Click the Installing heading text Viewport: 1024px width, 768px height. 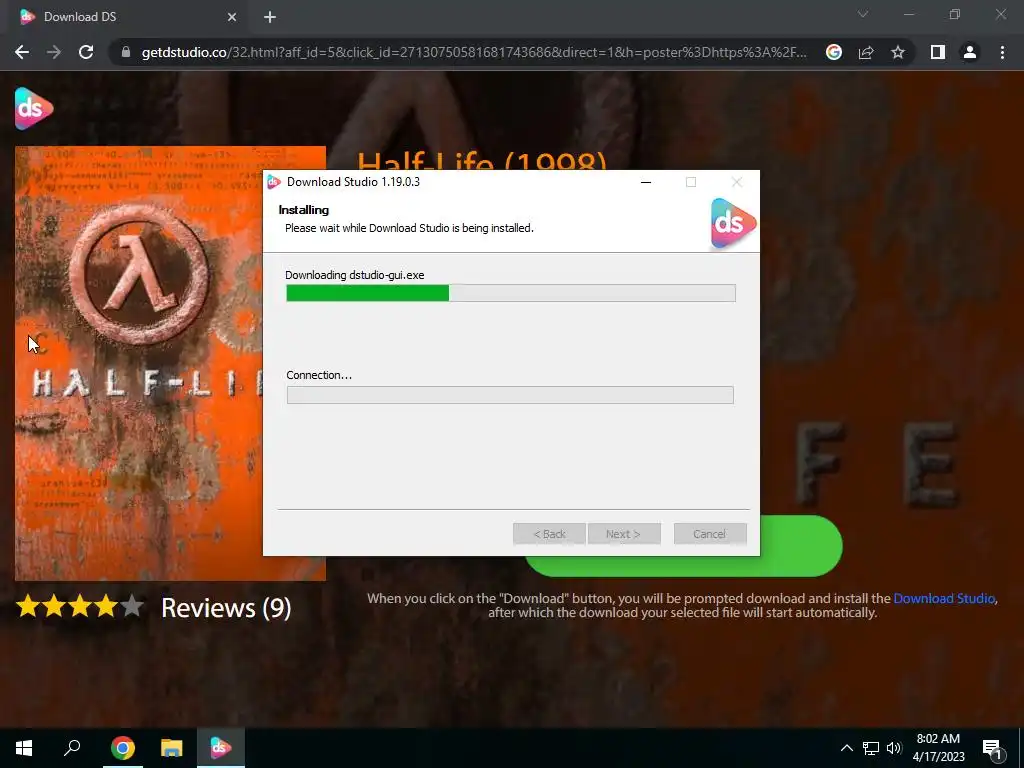(x=304, y=210)
